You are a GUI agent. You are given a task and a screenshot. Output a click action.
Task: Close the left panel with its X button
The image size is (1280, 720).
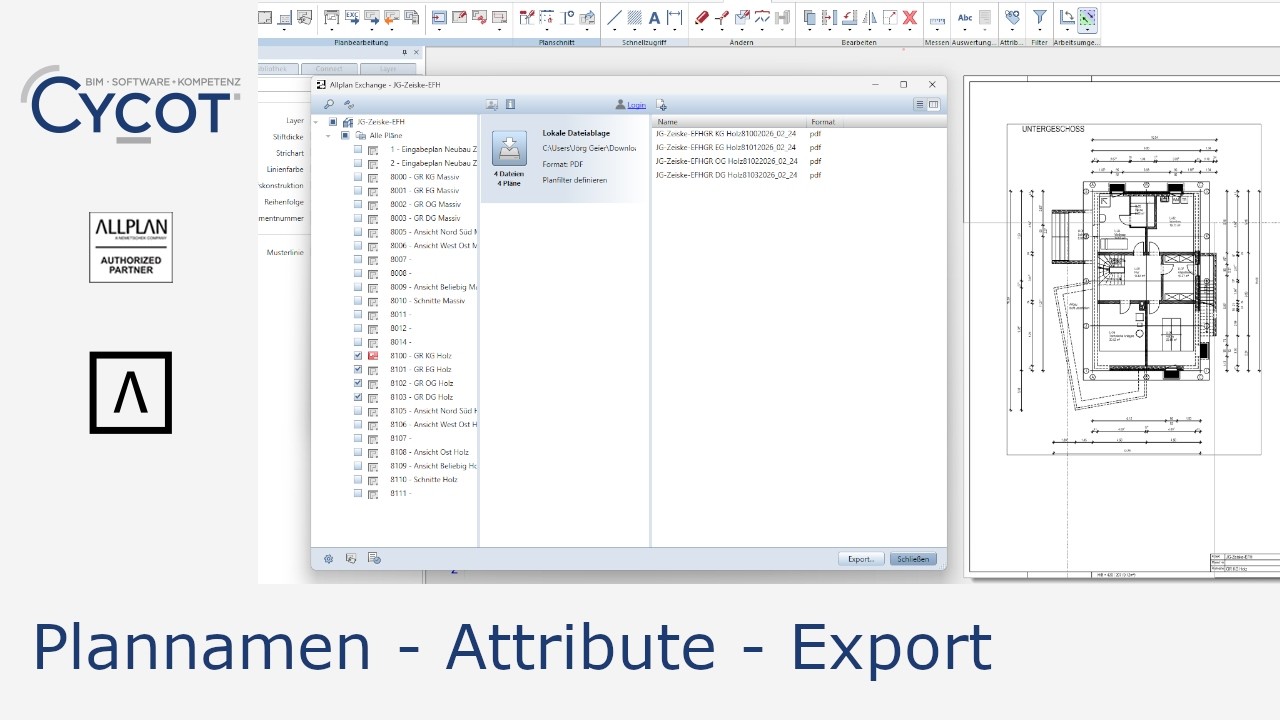pos(416,51)
